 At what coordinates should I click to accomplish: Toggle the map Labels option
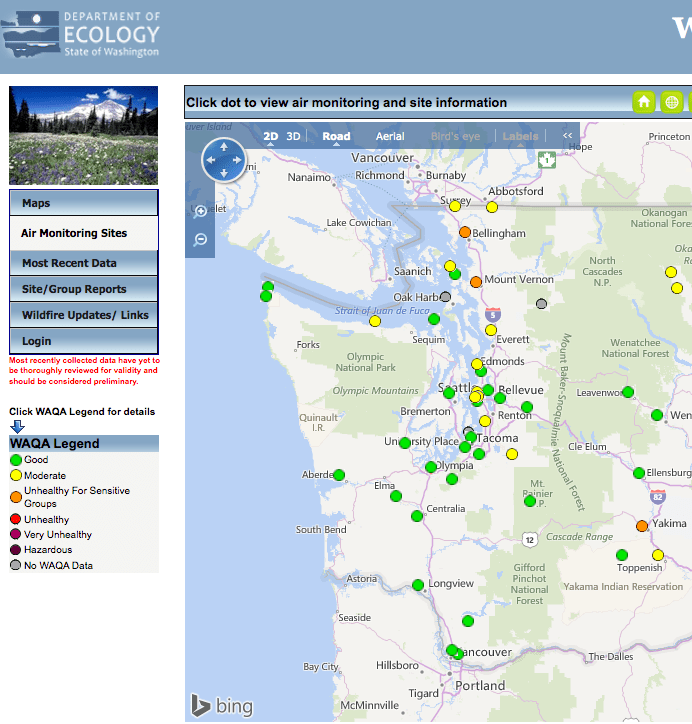tap(520, 136)
